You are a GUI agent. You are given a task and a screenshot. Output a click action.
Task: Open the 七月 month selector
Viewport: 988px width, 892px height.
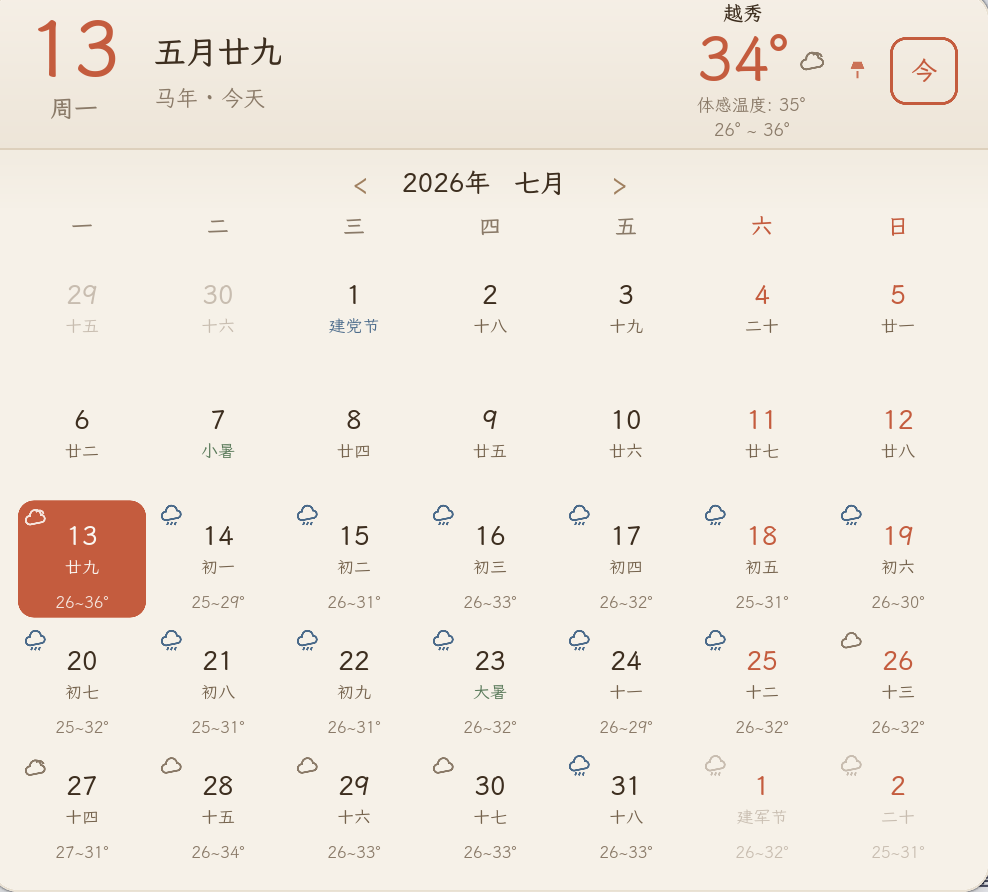[539, 183]
